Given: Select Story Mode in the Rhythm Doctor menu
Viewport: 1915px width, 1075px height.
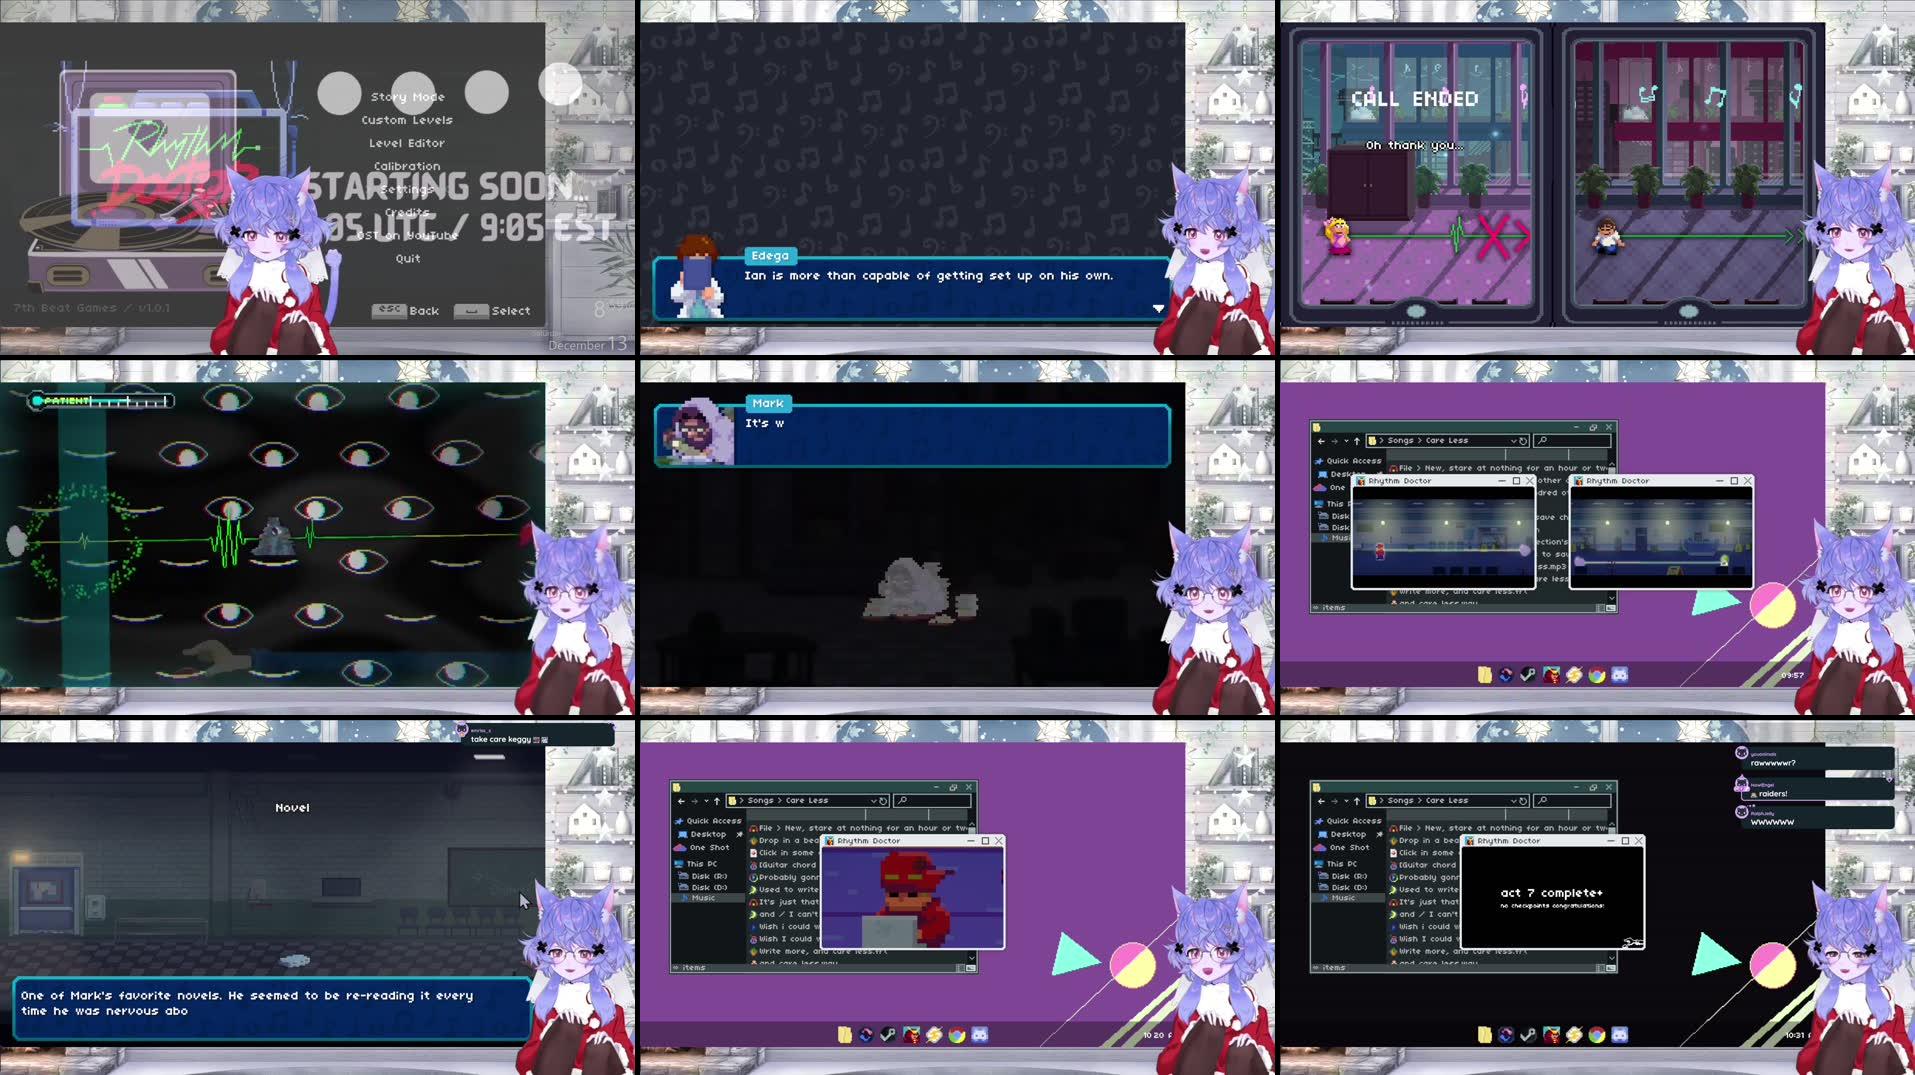Looking at the screenshot, I should [410, 96].
